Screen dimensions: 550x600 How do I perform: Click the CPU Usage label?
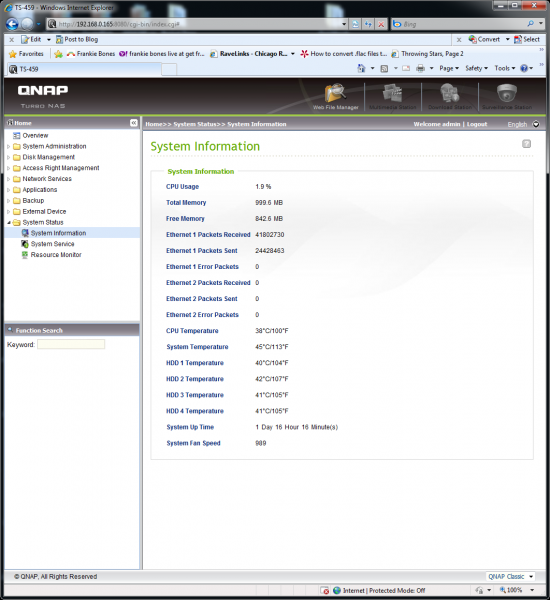pos(182,187)
